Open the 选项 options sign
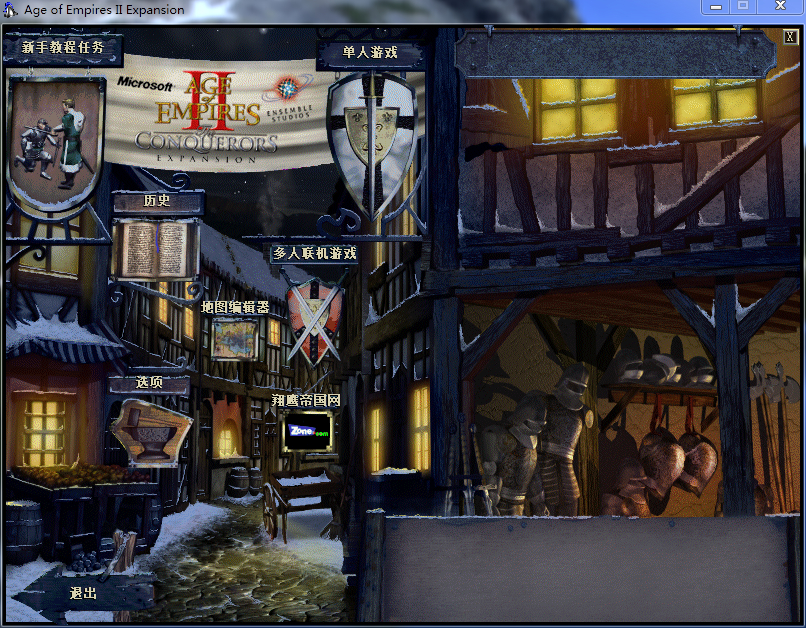 click(x=149, y=383)
